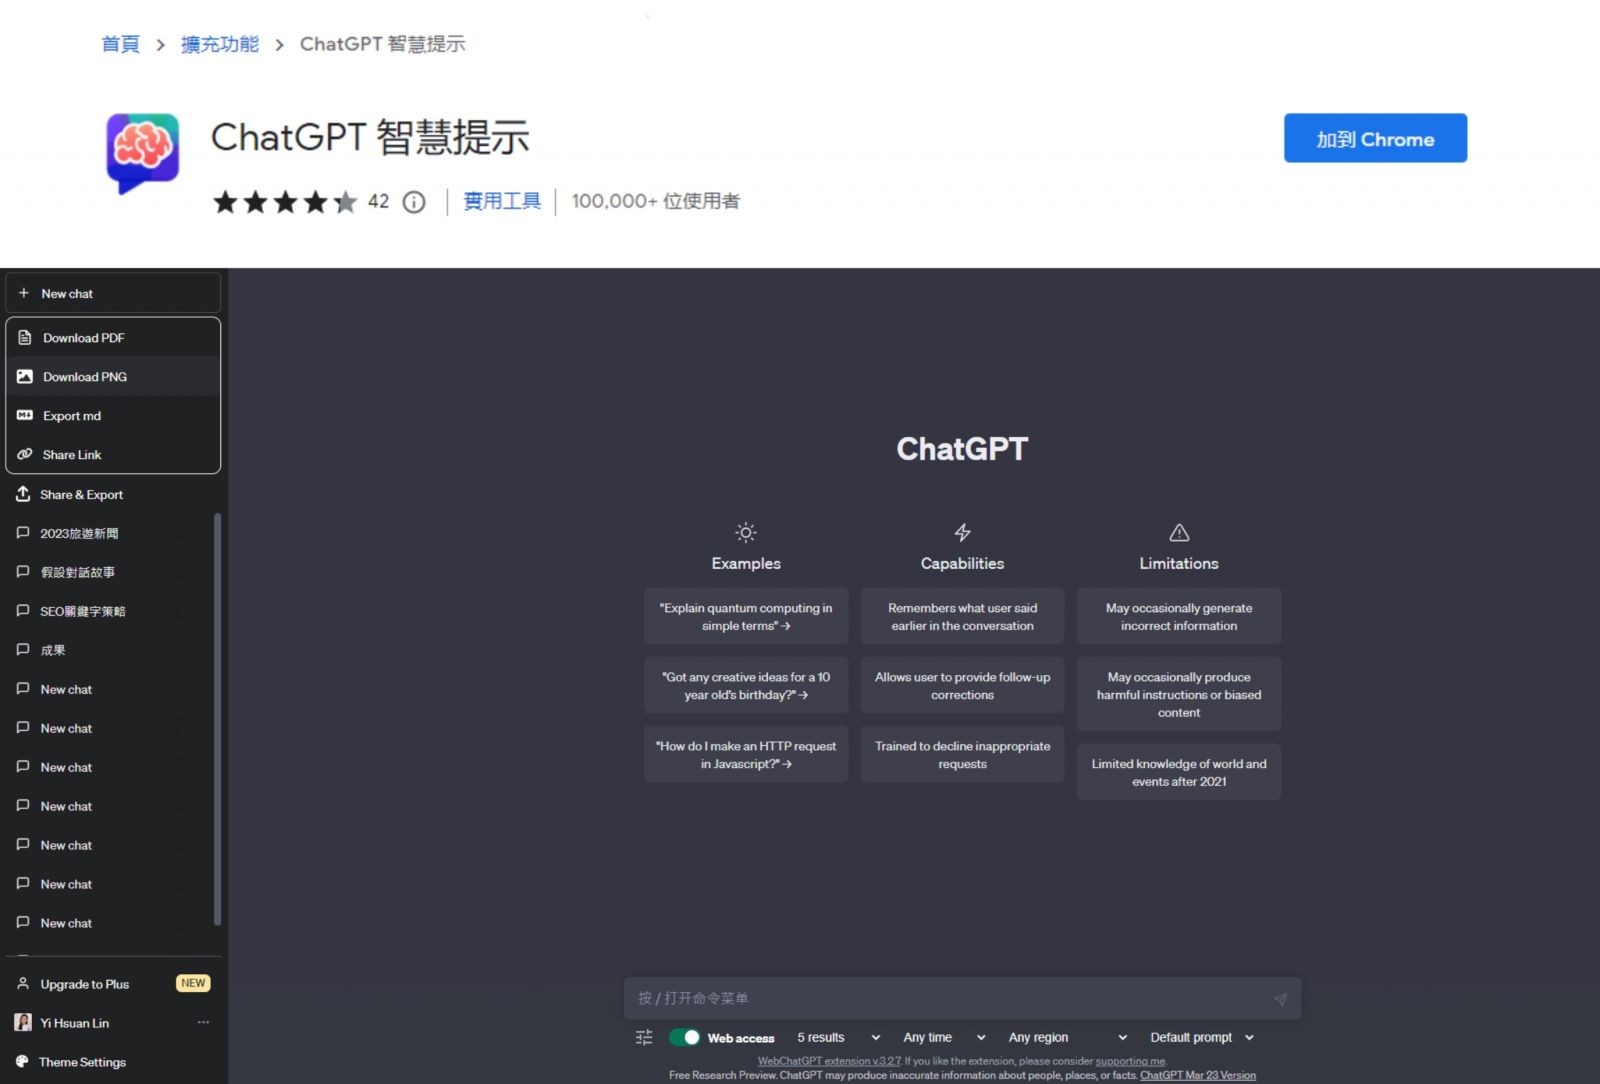Click the lightning icon above Capabilities
The height and width of the screenshot is (1084, 1600).
pyautogui.click(x=962, y=532)
